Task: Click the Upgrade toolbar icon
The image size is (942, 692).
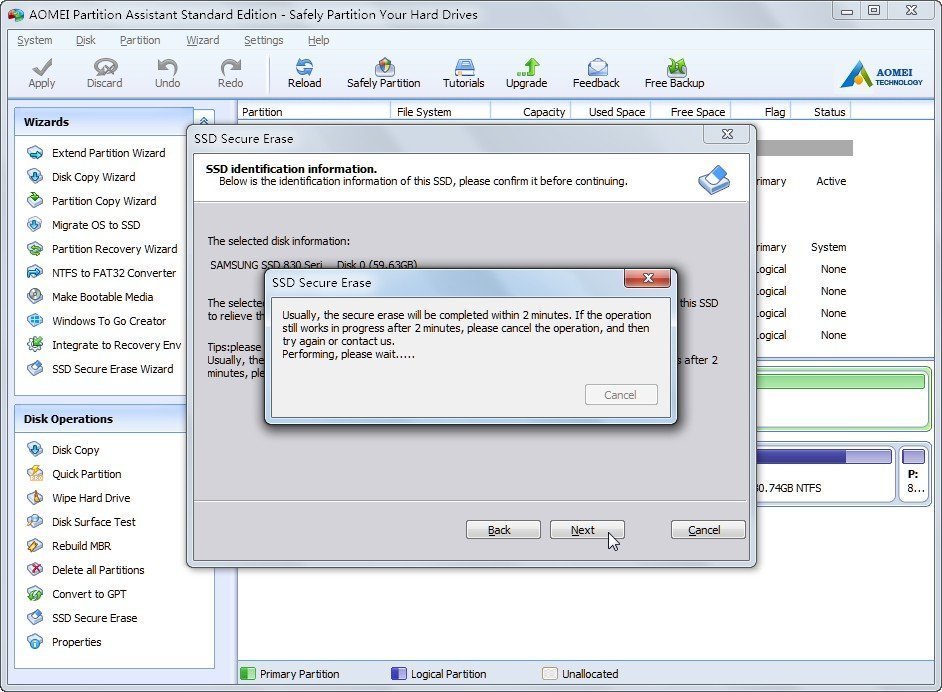Action: (526, 73)
